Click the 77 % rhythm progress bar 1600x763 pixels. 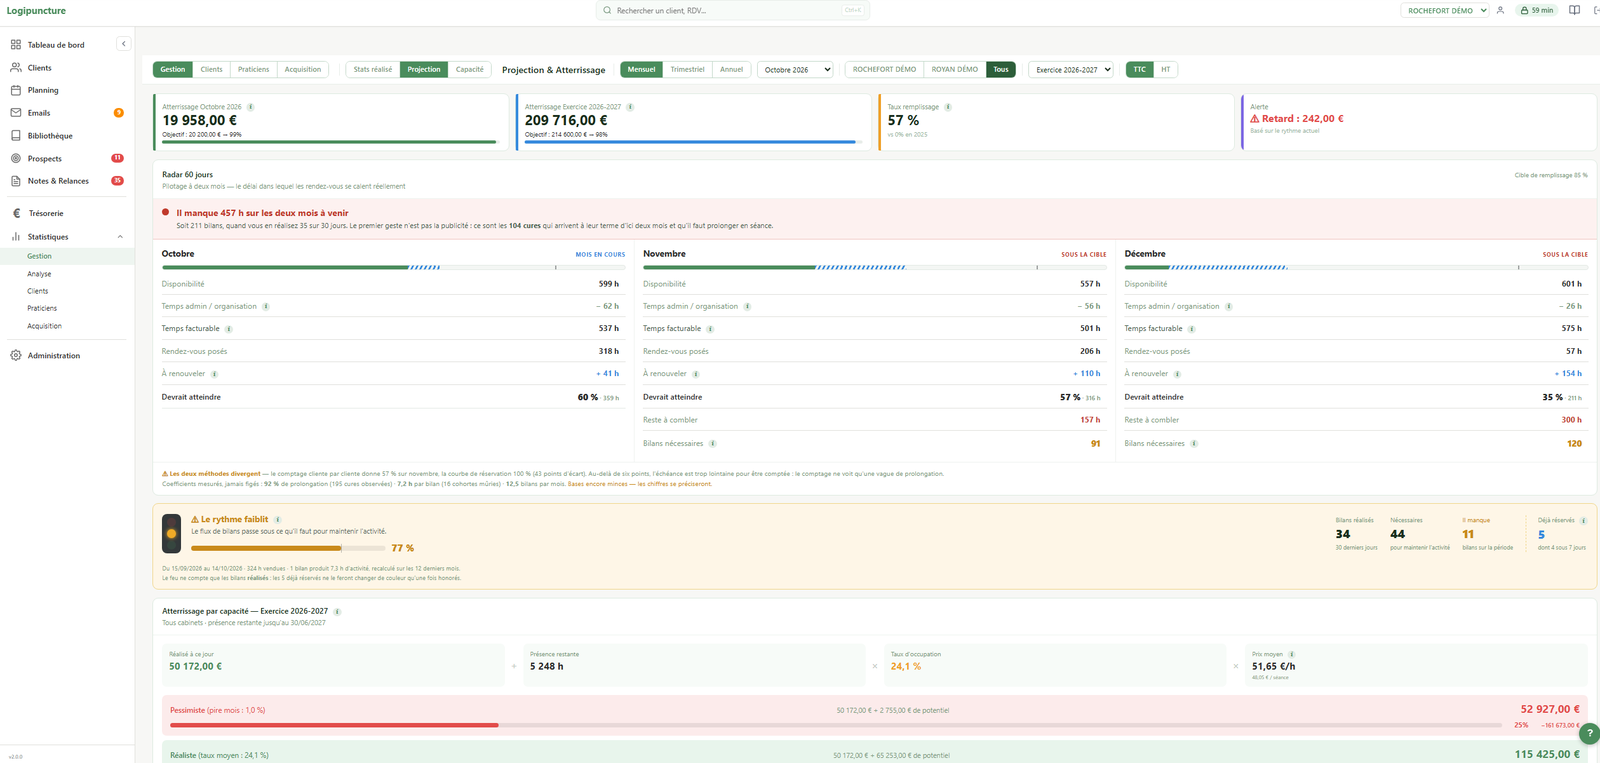tap(288, 548)
